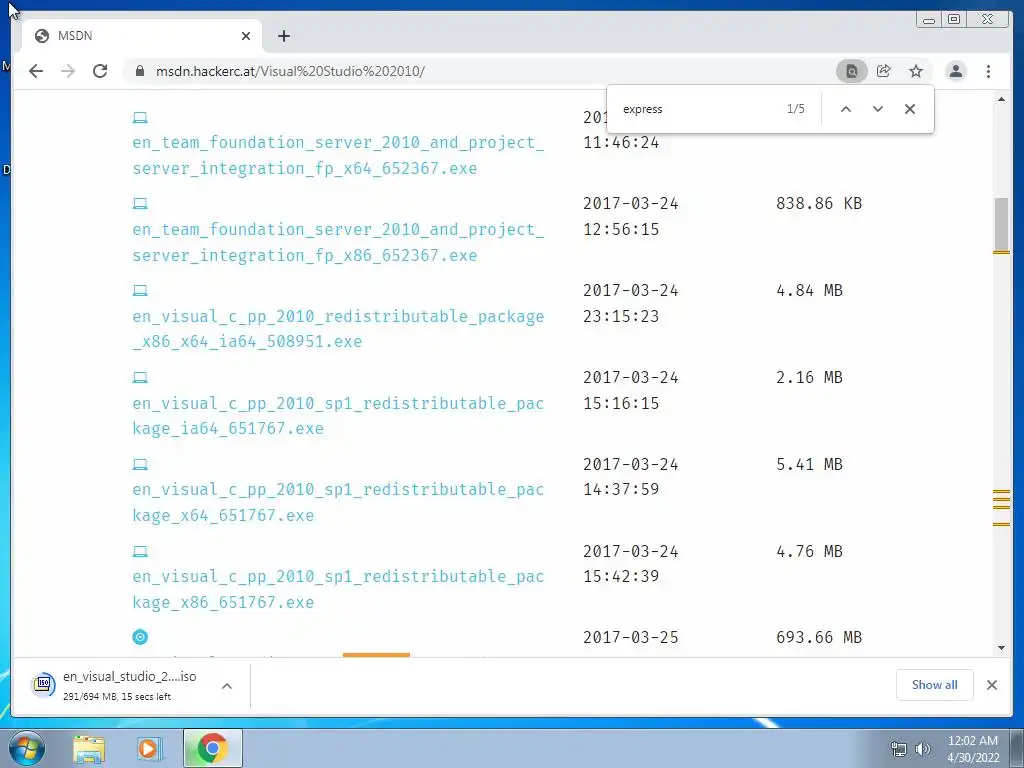Click the find box containing 'express'
The width and height of the screenshot is (1024, 768).
pyautogui.click(x=699, y=109)
